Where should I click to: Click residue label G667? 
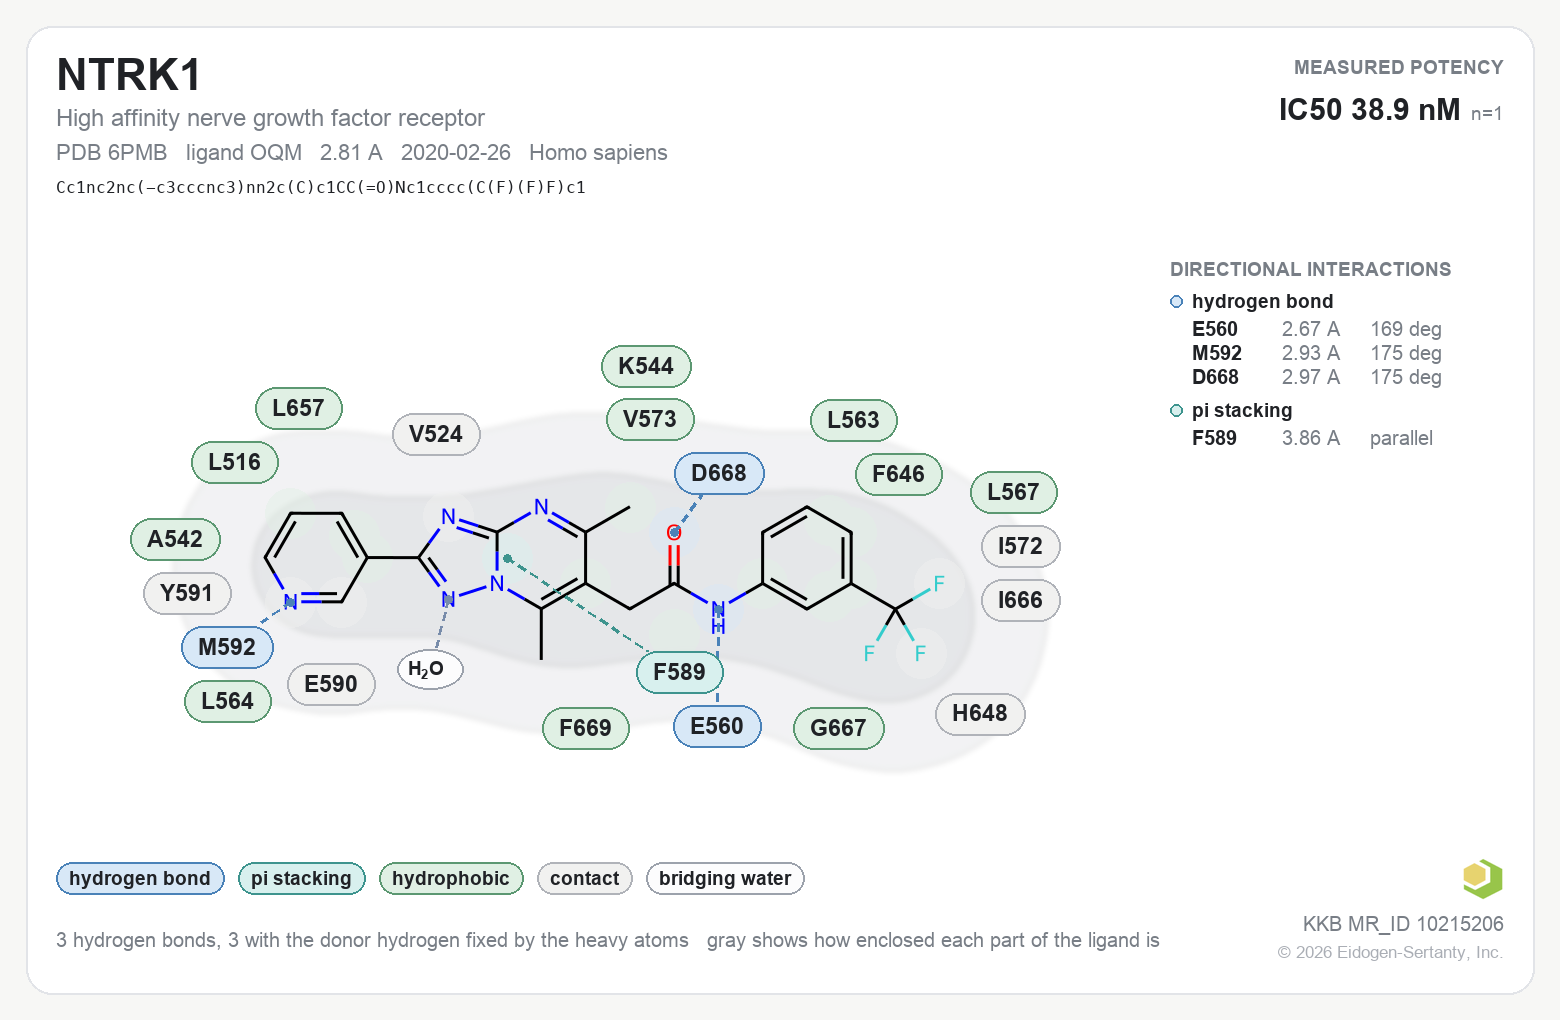pos(838,728)
